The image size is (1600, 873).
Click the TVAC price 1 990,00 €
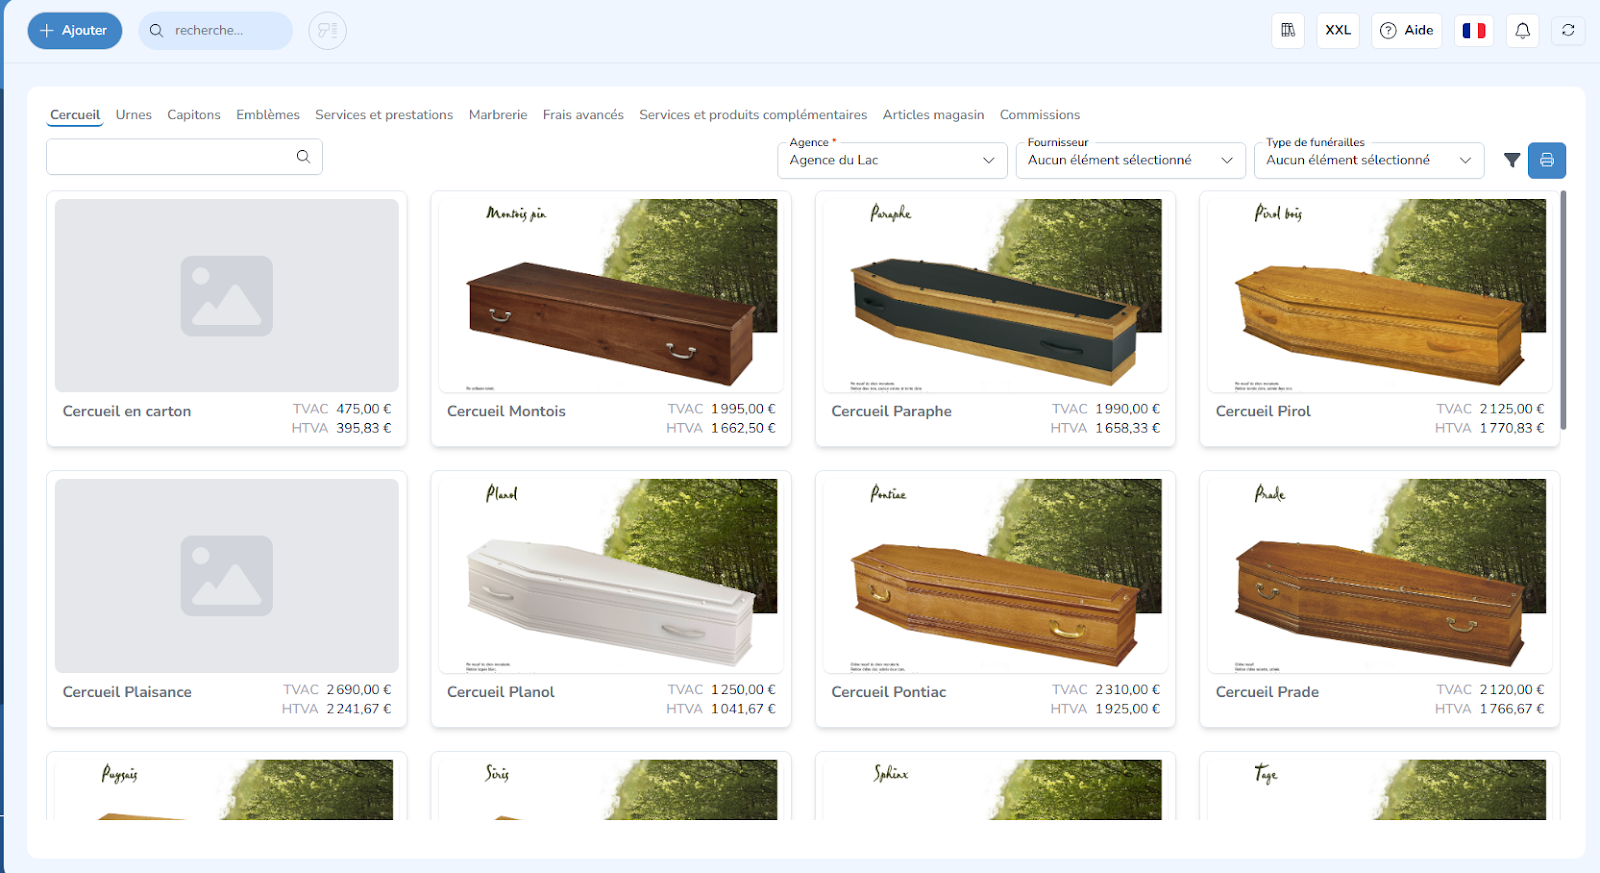click(x=1128, y=409)
